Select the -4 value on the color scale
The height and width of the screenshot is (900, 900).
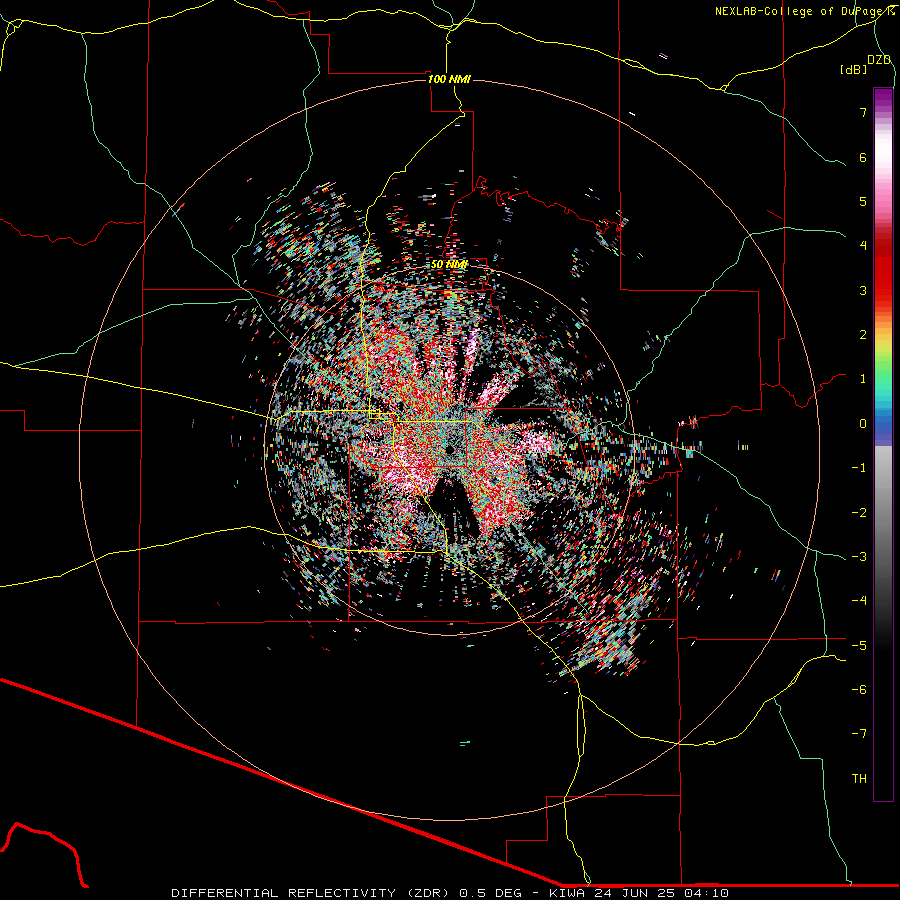(x=859, y=600)
